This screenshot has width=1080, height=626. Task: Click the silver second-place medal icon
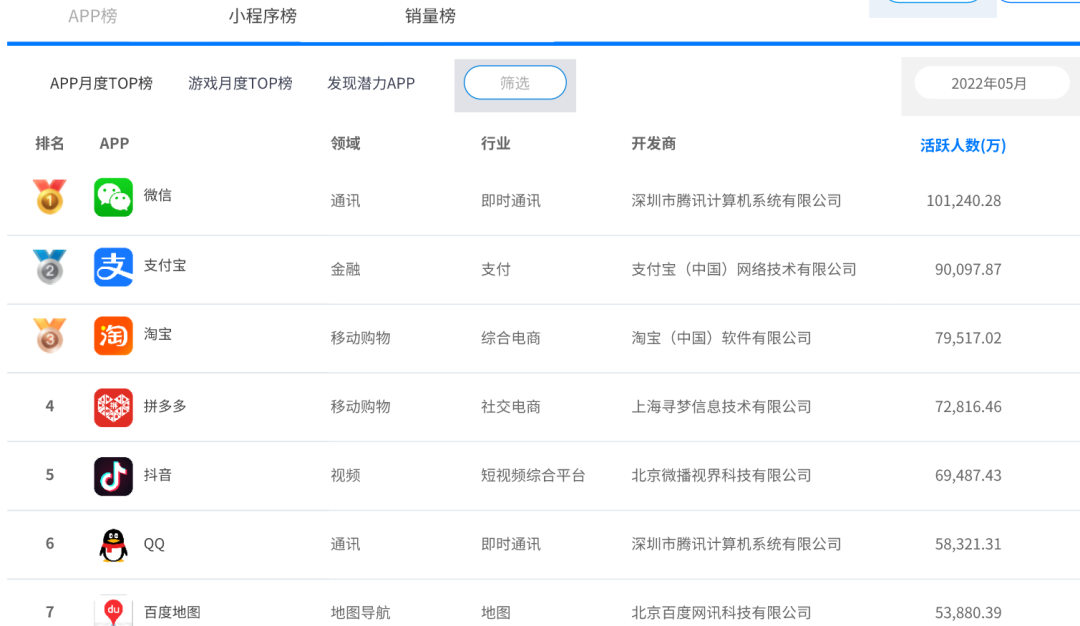coord(49,267)
